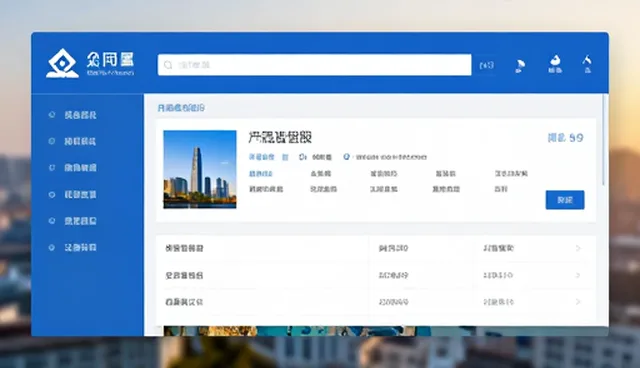Click the right-column value in the second list row
The width and height of the screenshot is (640, 368).
click(x=498, y=275)
